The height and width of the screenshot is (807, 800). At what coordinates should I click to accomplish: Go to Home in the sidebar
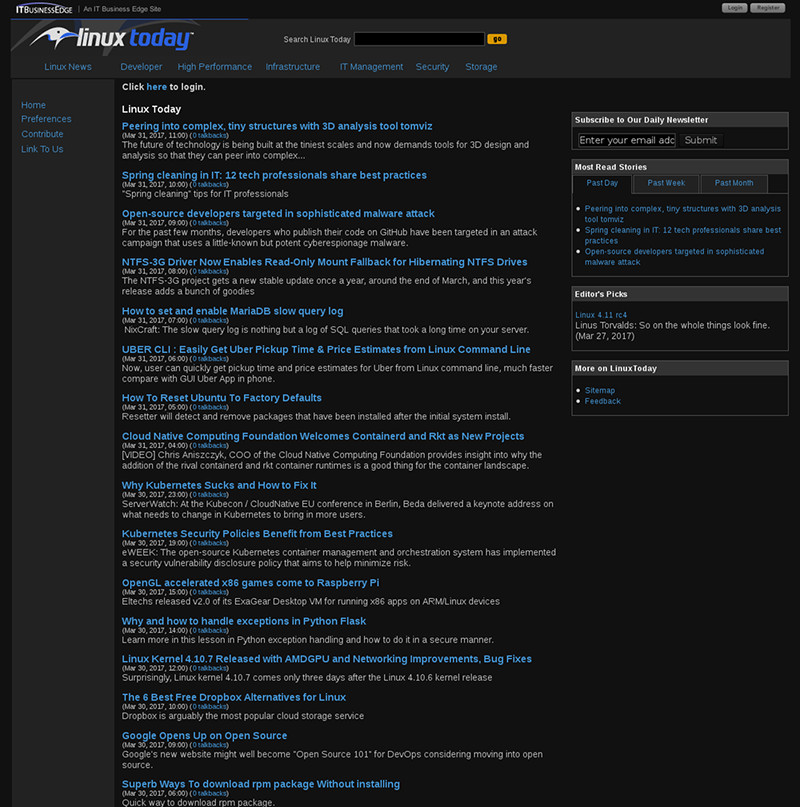coord(33,105)
